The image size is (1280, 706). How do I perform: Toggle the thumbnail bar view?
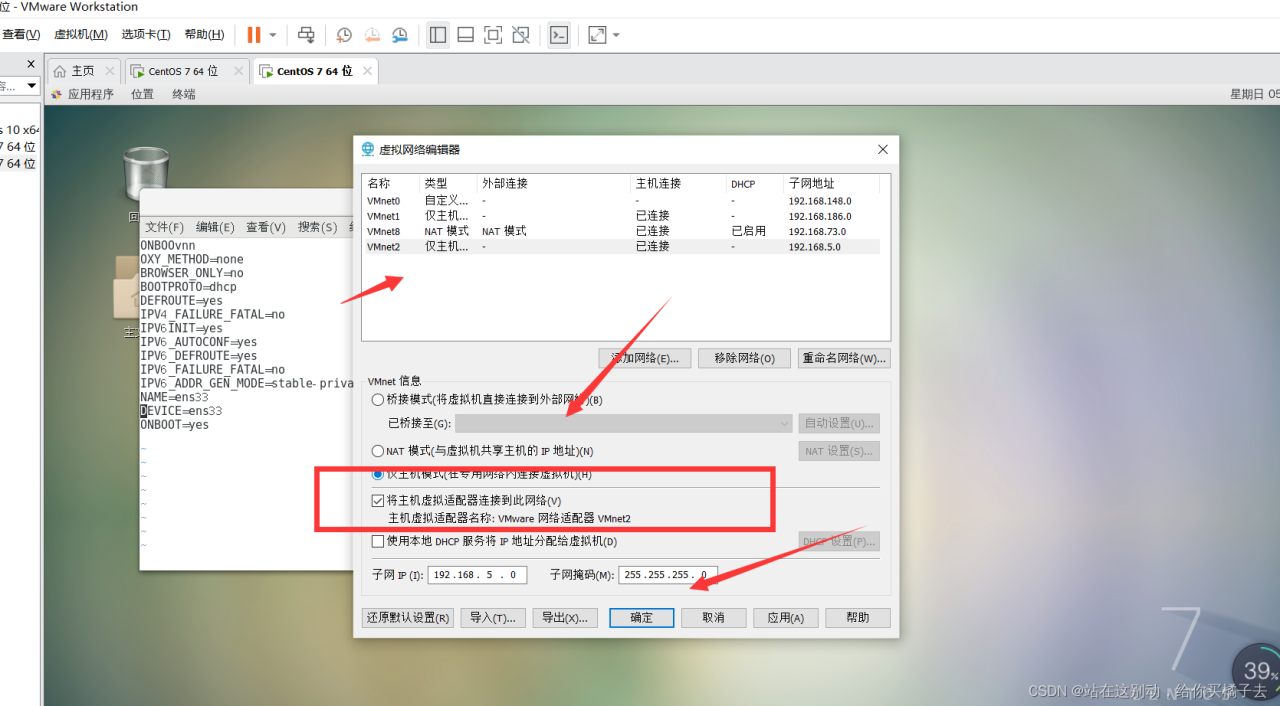click(465, 35)
